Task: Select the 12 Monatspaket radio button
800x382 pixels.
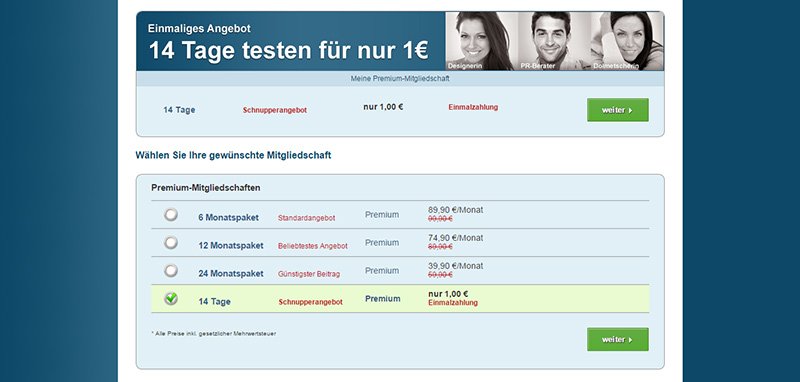Action: 171,243
